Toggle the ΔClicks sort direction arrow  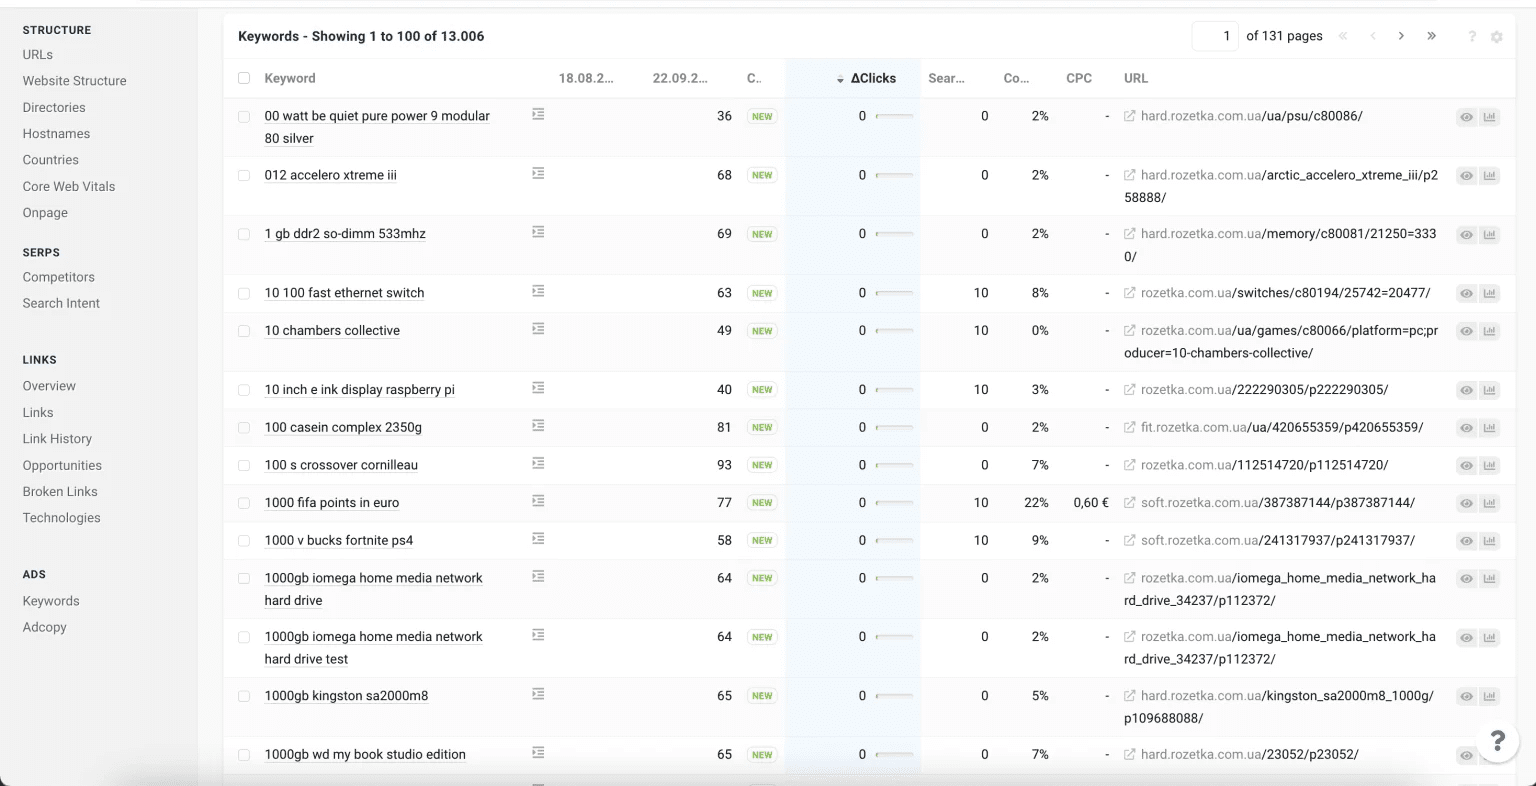tap(839, 77)
